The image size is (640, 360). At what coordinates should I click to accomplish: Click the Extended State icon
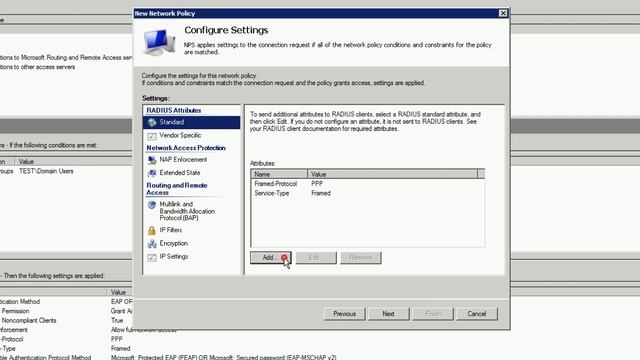click(152, 173)
